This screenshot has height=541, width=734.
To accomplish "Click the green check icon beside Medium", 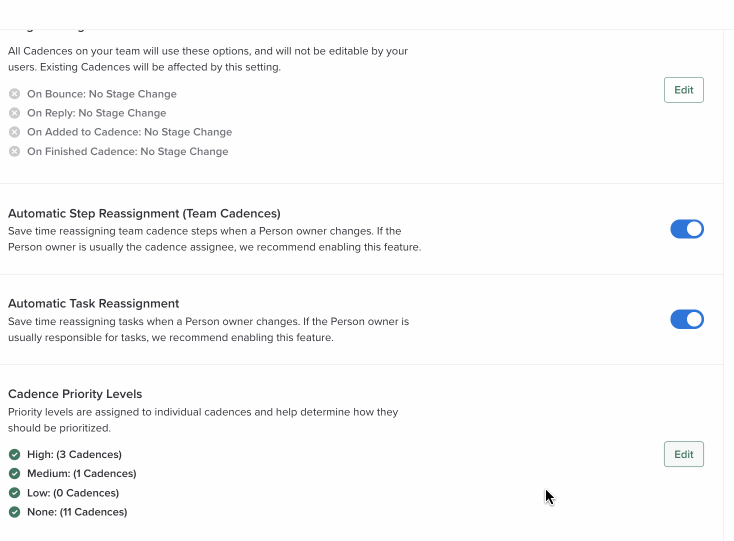I will coord(14,474).
